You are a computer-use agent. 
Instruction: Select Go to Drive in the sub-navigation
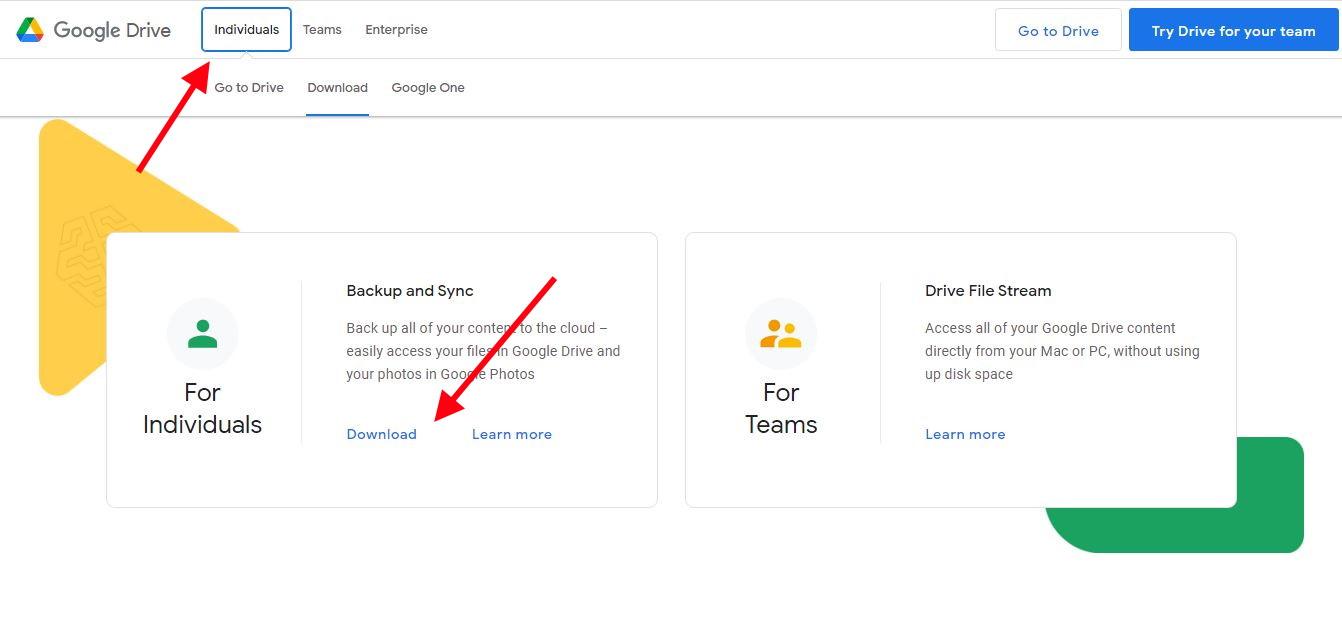point(249,88)
